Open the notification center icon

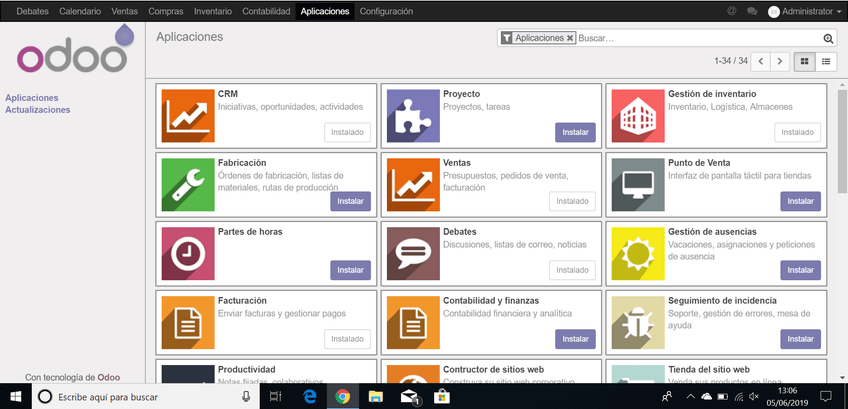(826, 397)
